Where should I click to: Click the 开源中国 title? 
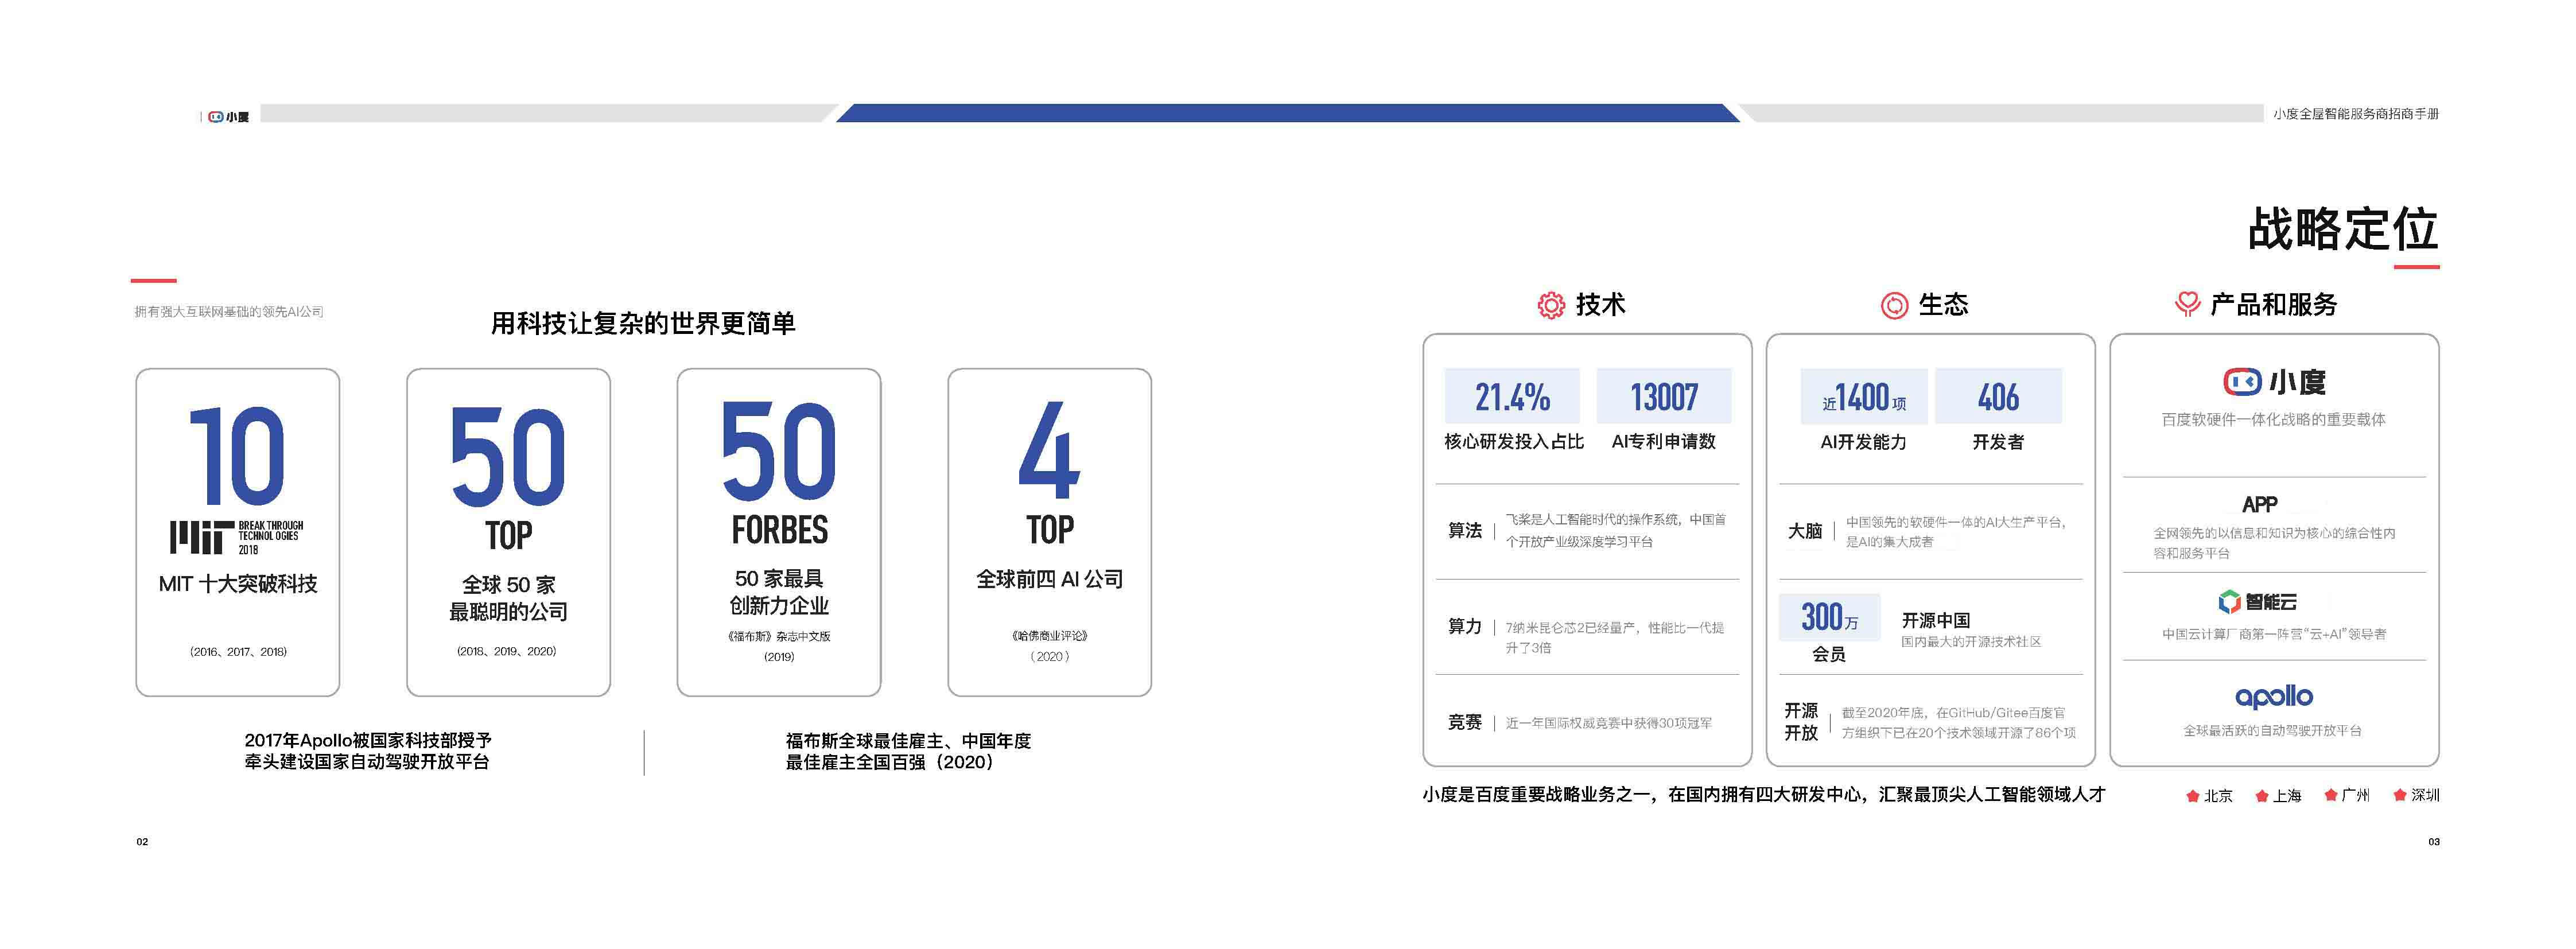1936,620
